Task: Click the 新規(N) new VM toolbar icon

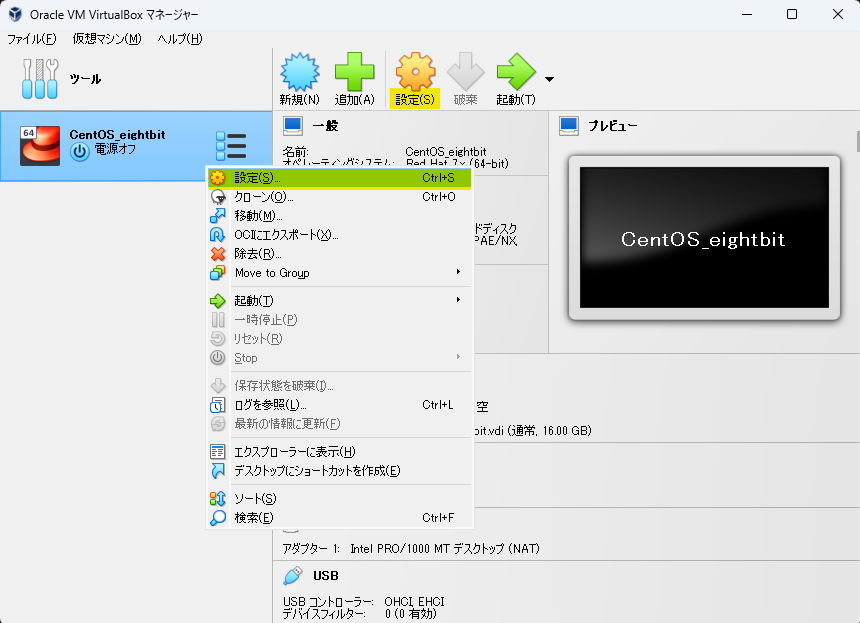Action: [299, 72]
